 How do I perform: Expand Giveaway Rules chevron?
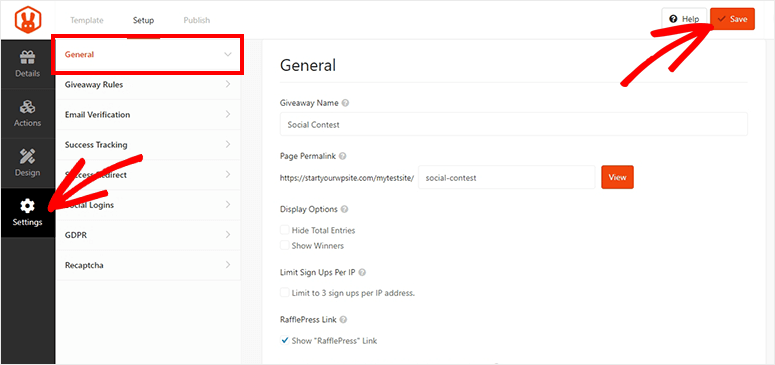click(228, 85)
